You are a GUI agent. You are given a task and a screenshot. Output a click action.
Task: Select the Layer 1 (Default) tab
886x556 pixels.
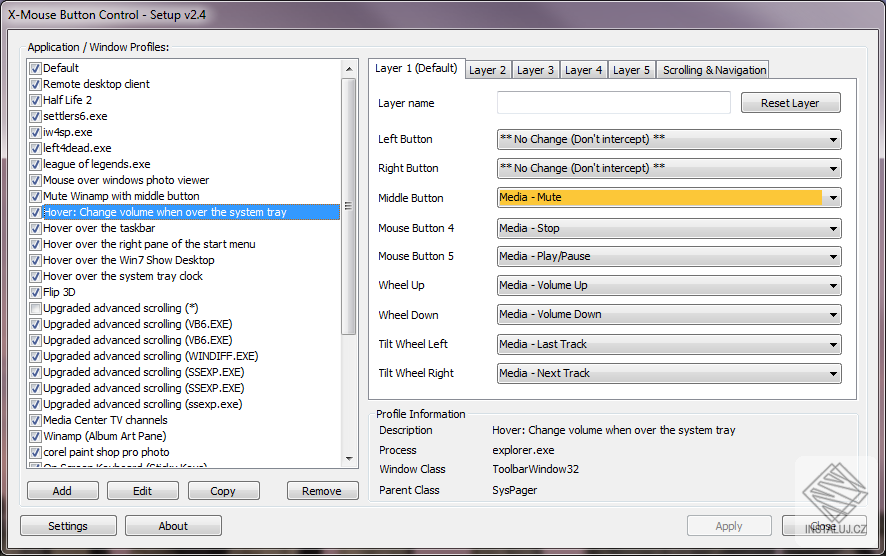416,68
